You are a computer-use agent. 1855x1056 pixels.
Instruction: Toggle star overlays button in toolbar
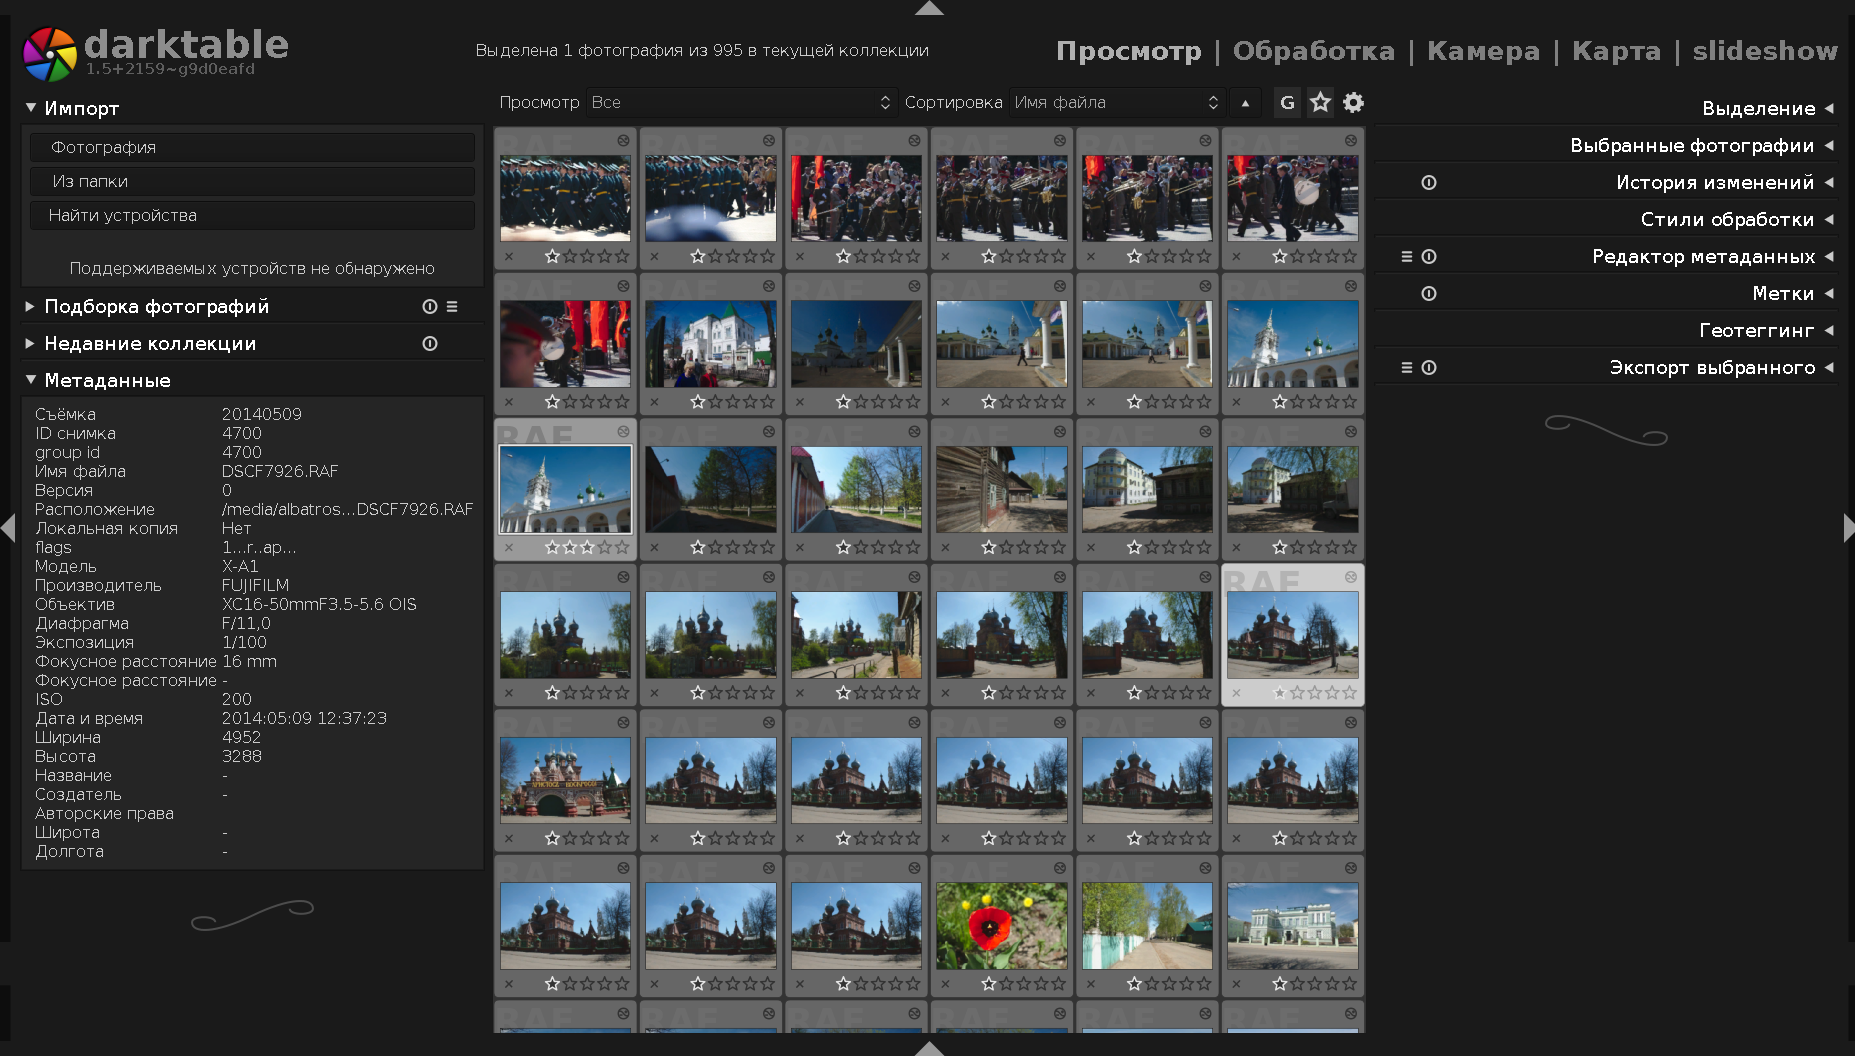click(1320, 103)
